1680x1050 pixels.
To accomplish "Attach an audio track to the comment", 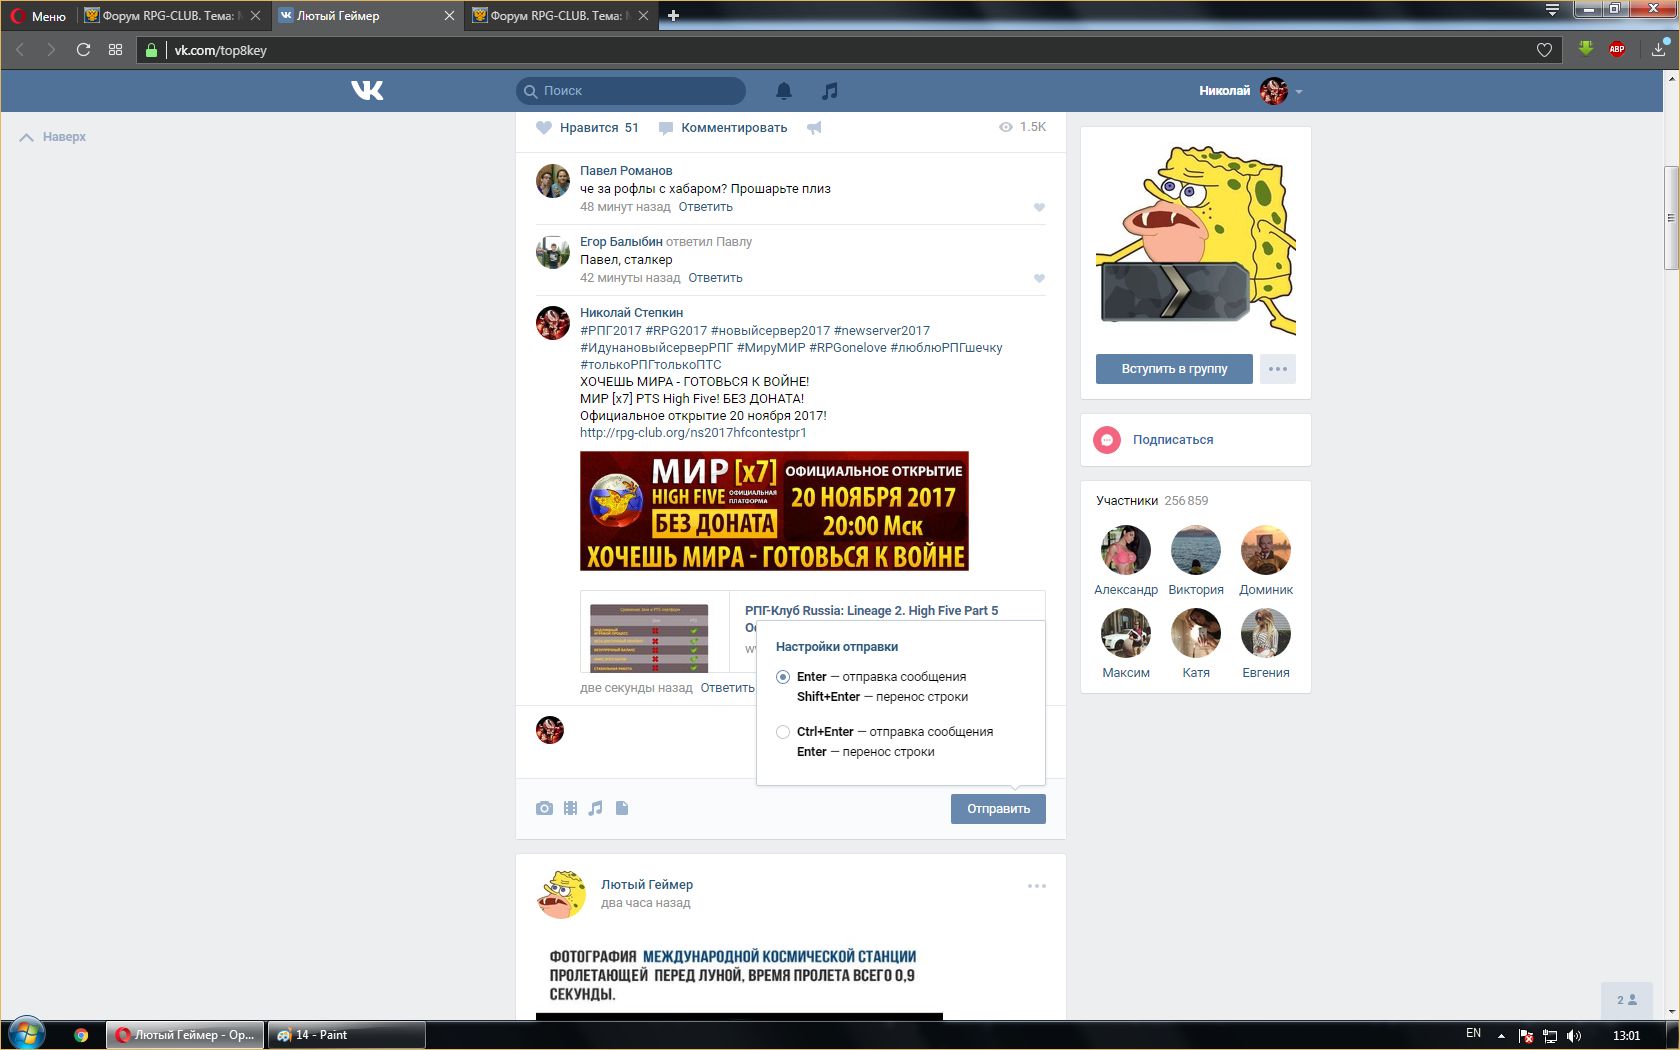I will coord(596,808).
